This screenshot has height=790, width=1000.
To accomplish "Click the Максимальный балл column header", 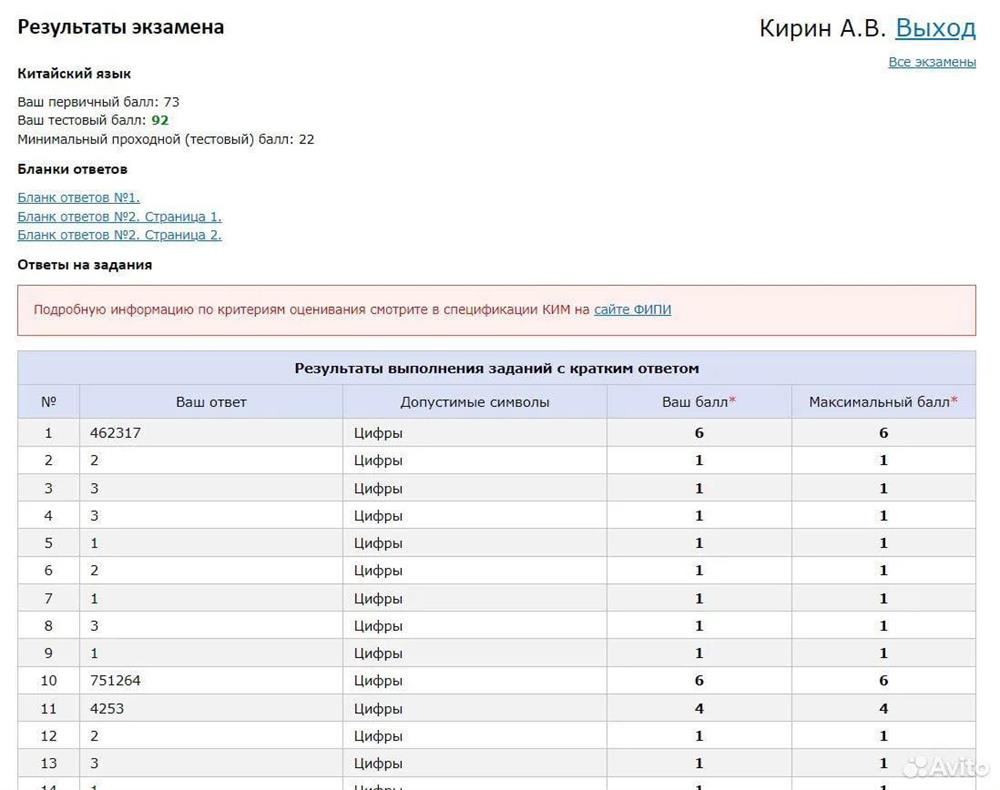I will 883,402.
